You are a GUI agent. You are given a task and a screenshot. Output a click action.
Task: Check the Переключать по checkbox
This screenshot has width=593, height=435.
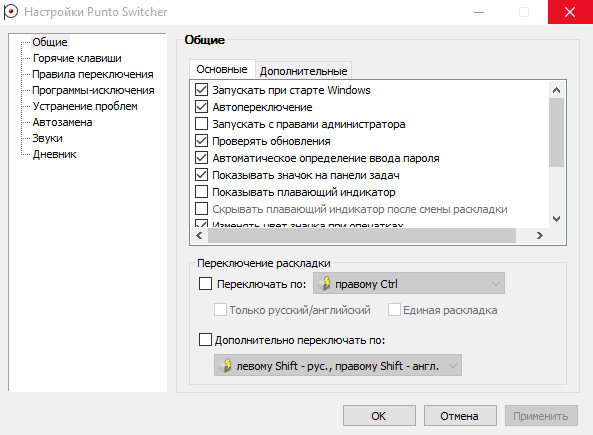(x=205, y=284)
